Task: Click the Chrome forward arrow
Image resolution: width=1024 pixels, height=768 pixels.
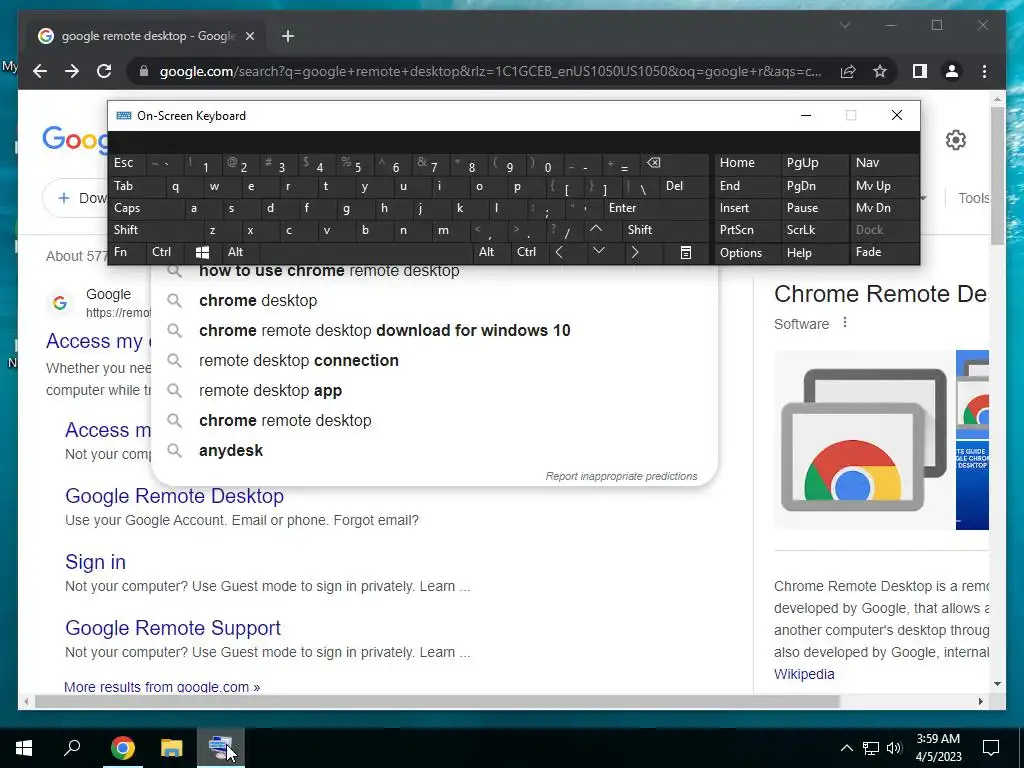Action: coord(72,71)
